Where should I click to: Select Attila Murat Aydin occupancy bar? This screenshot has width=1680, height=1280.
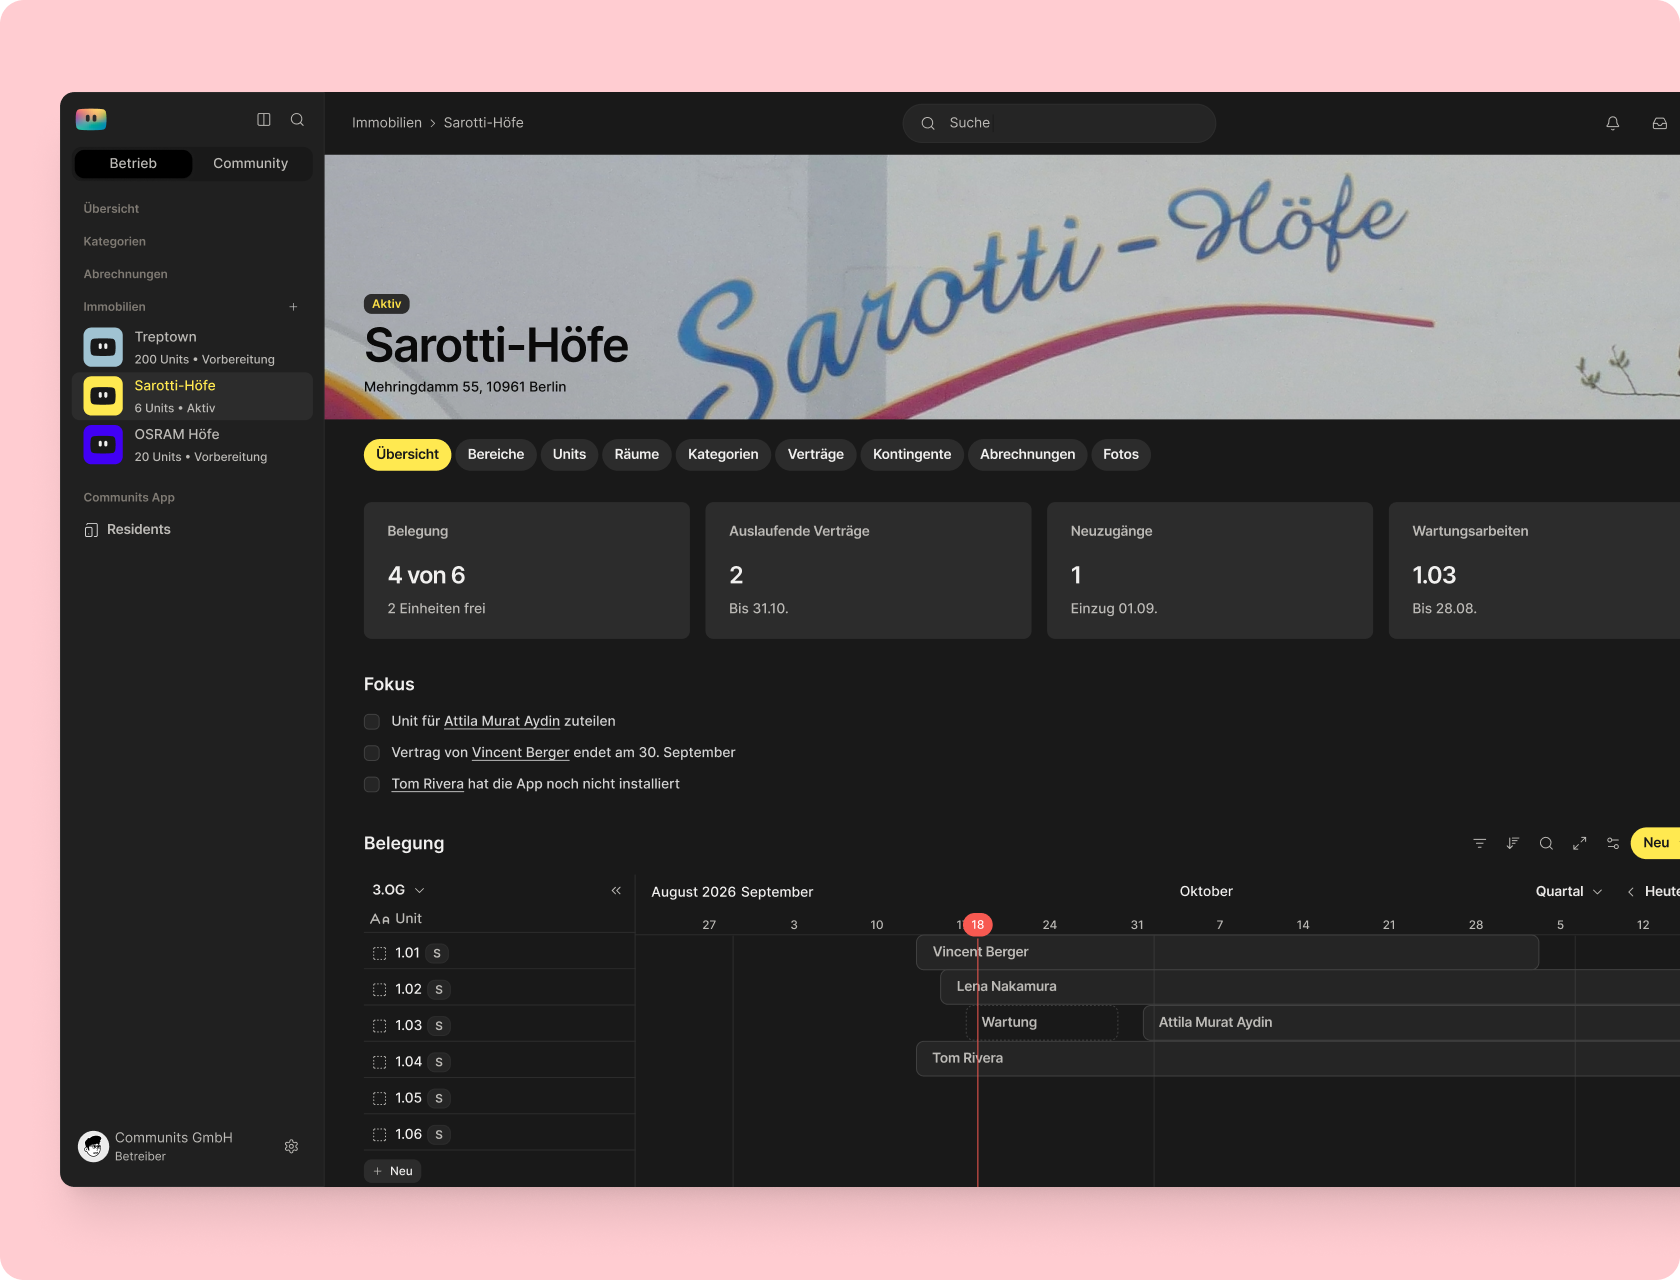pyautogui.click(x=1411, y=1022)
